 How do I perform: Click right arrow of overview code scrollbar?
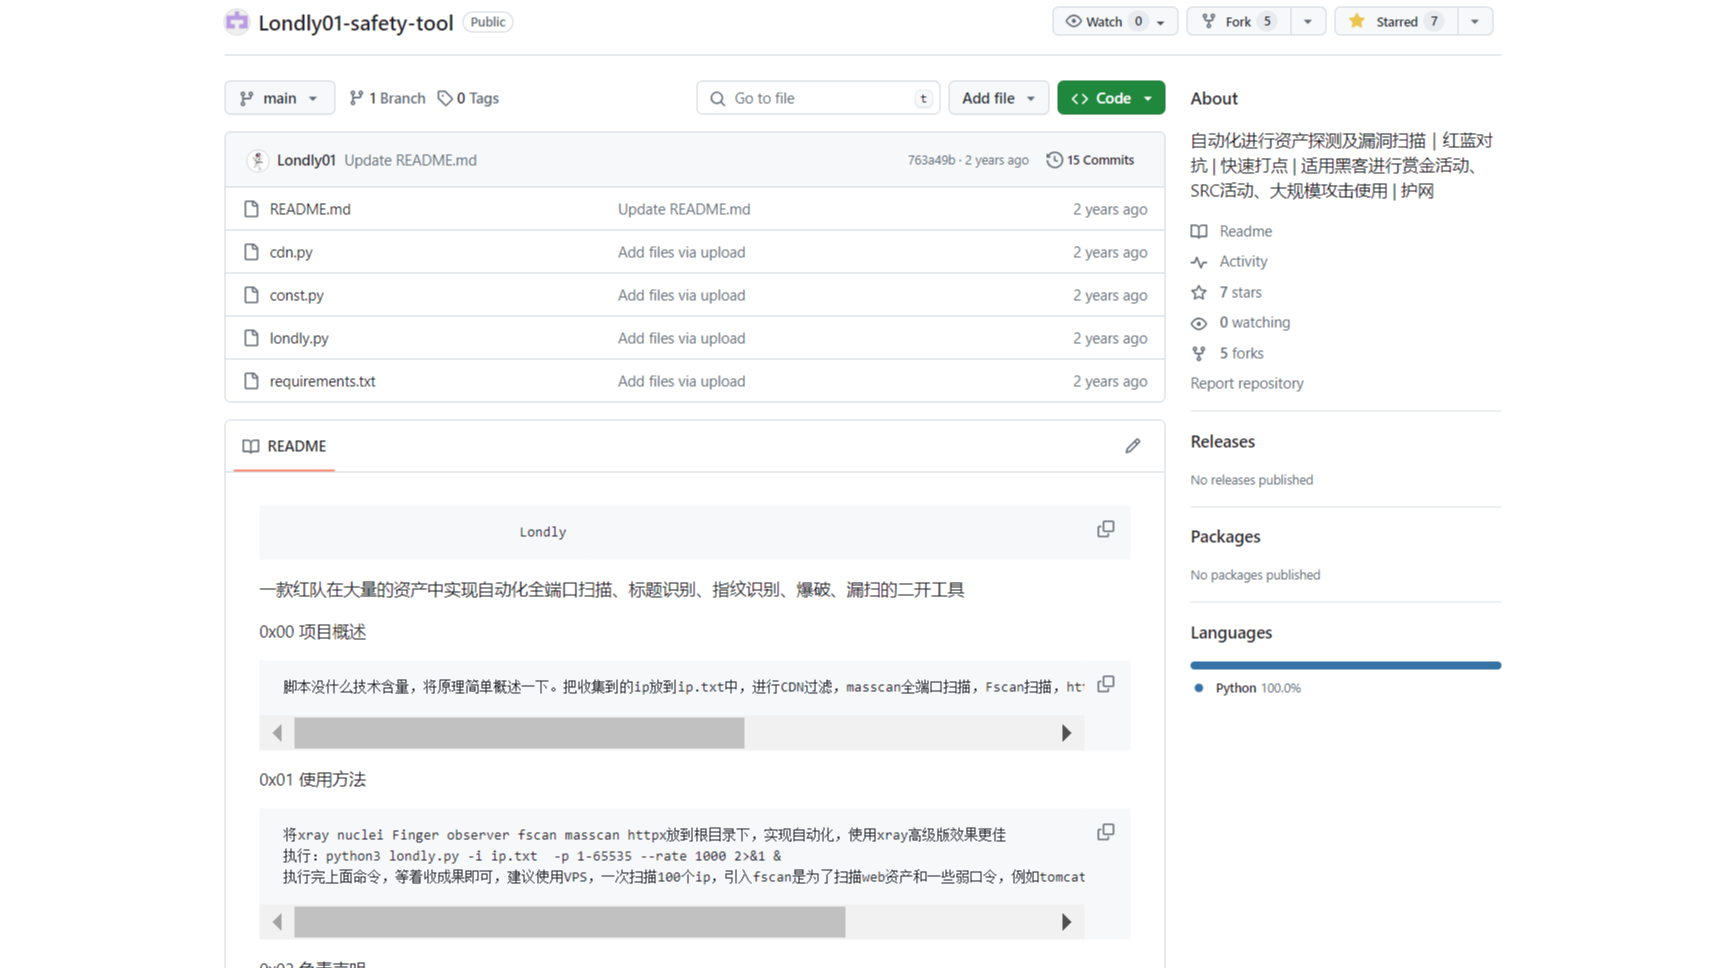[x=1066, y=733]
